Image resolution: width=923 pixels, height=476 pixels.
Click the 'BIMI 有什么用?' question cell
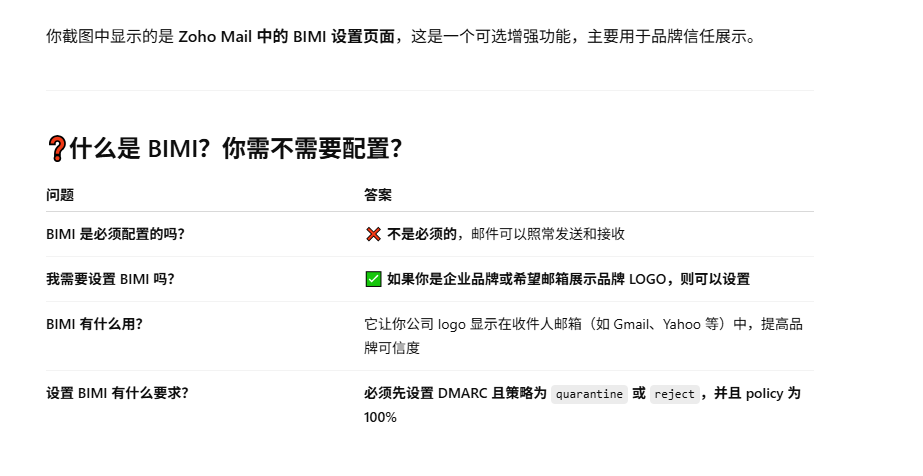coord(94,324)
